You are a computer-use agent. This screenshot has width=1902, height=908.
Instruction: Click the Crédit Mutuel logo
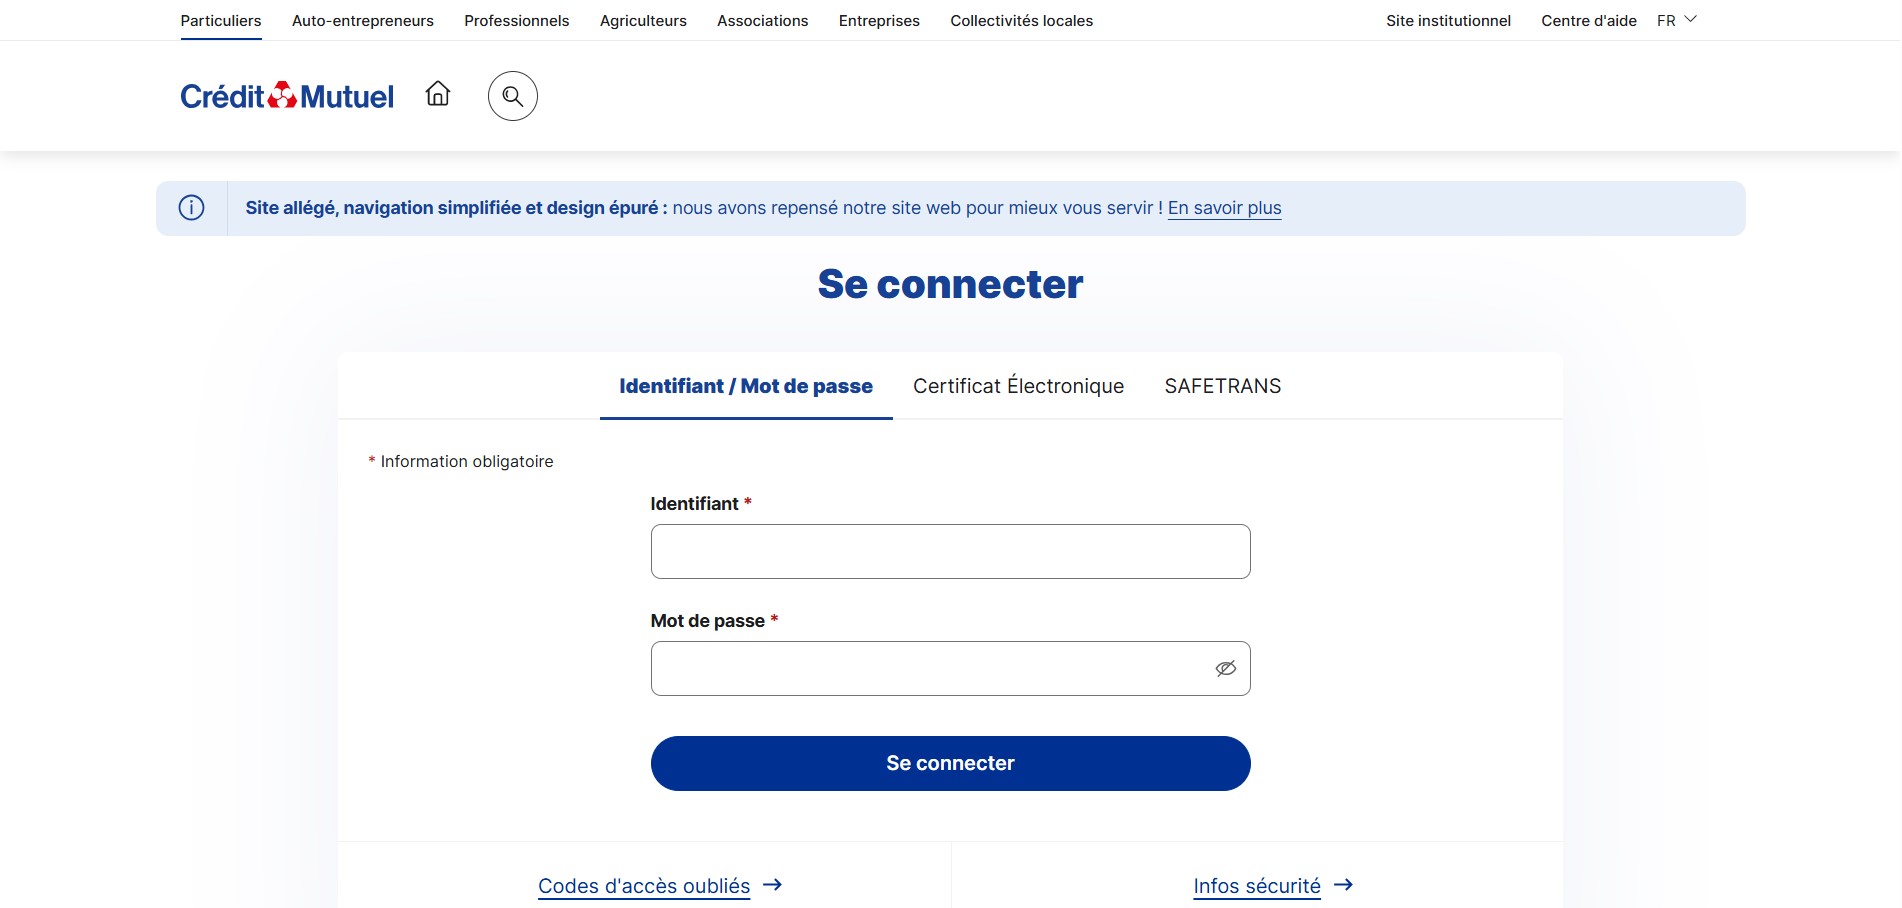(287, 96)
